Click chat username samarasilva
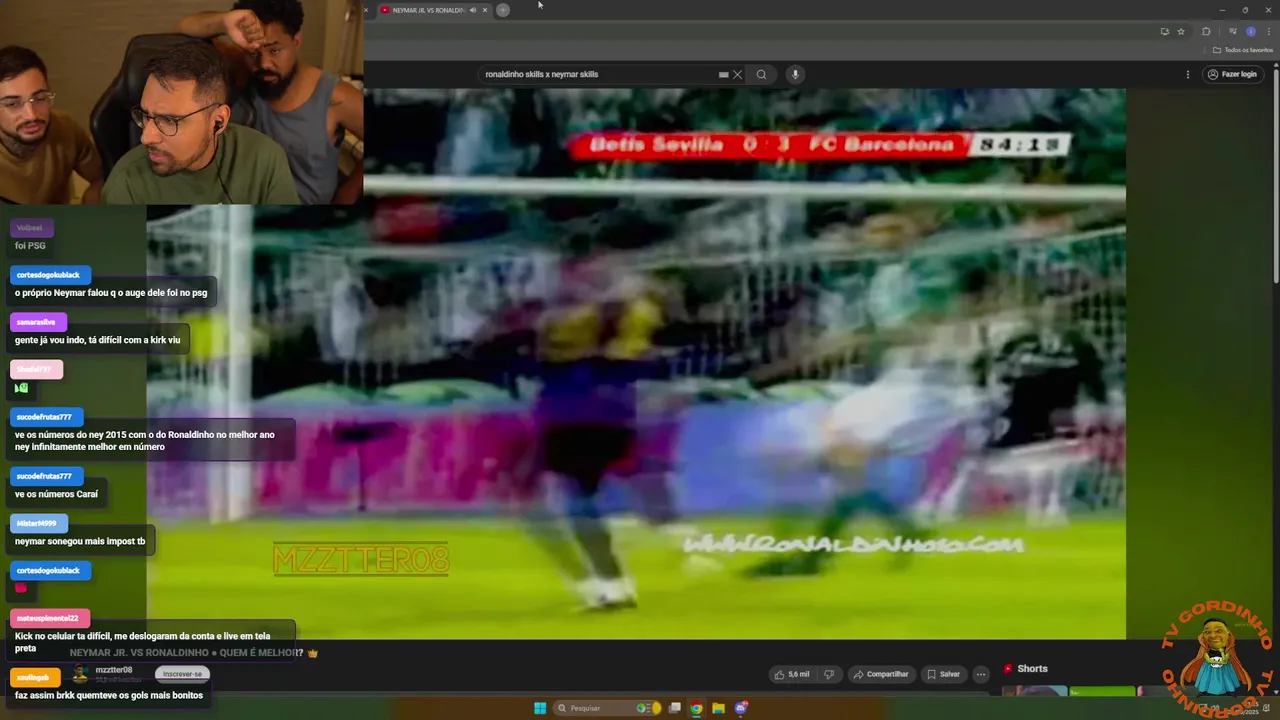The height and width of the screenshot is (720, 1280). 36,322
